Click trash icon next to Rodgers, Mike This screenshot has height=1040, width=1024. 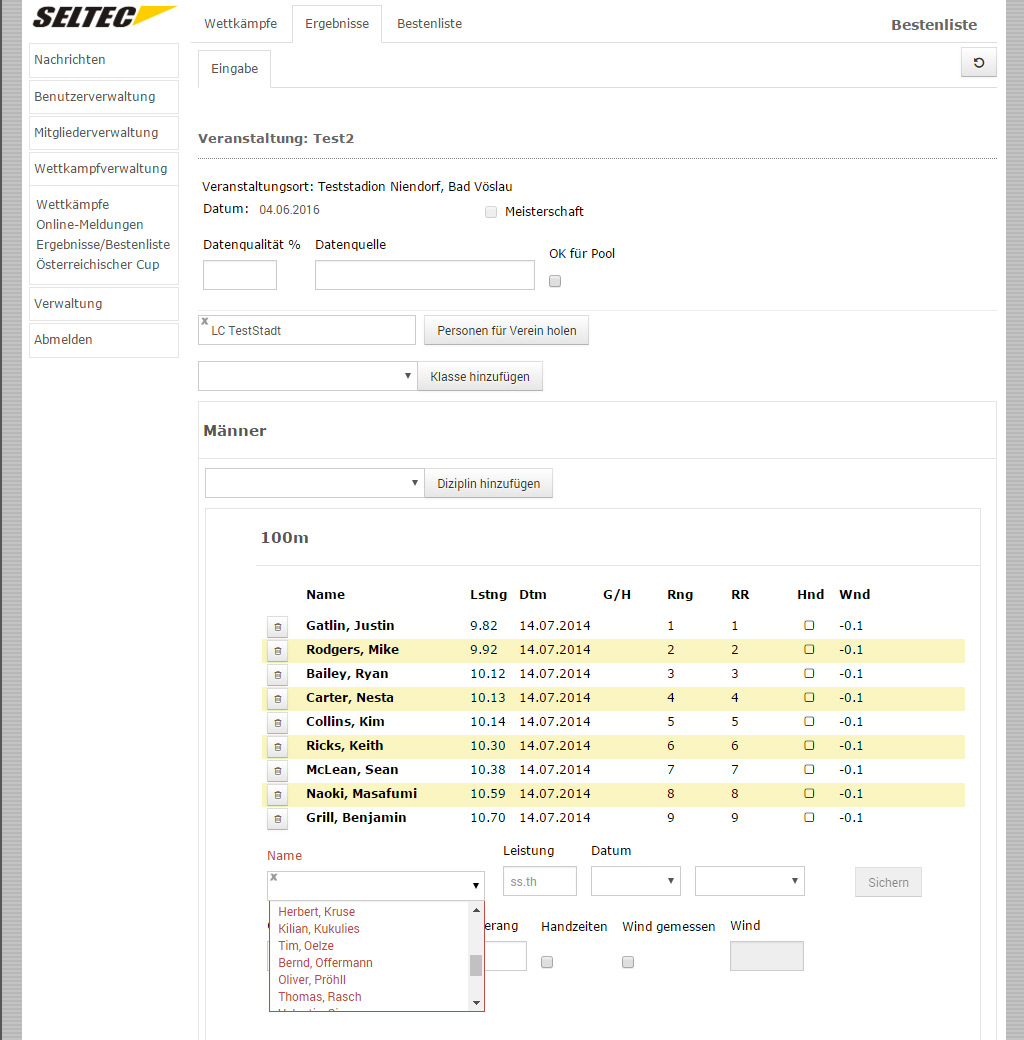(277, 651)
